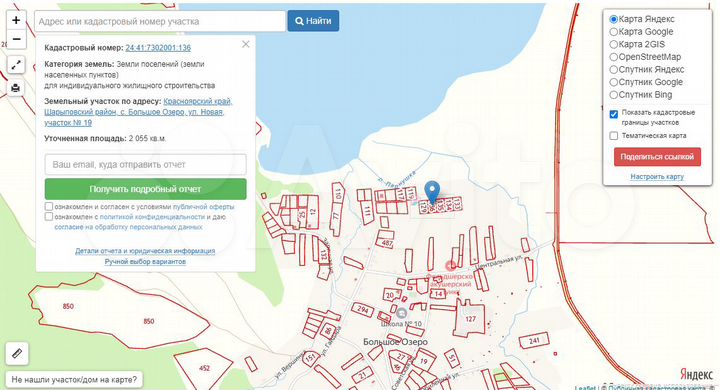Click the blue map pin marker
The image size is (720, 390).
tap(432, 192)
